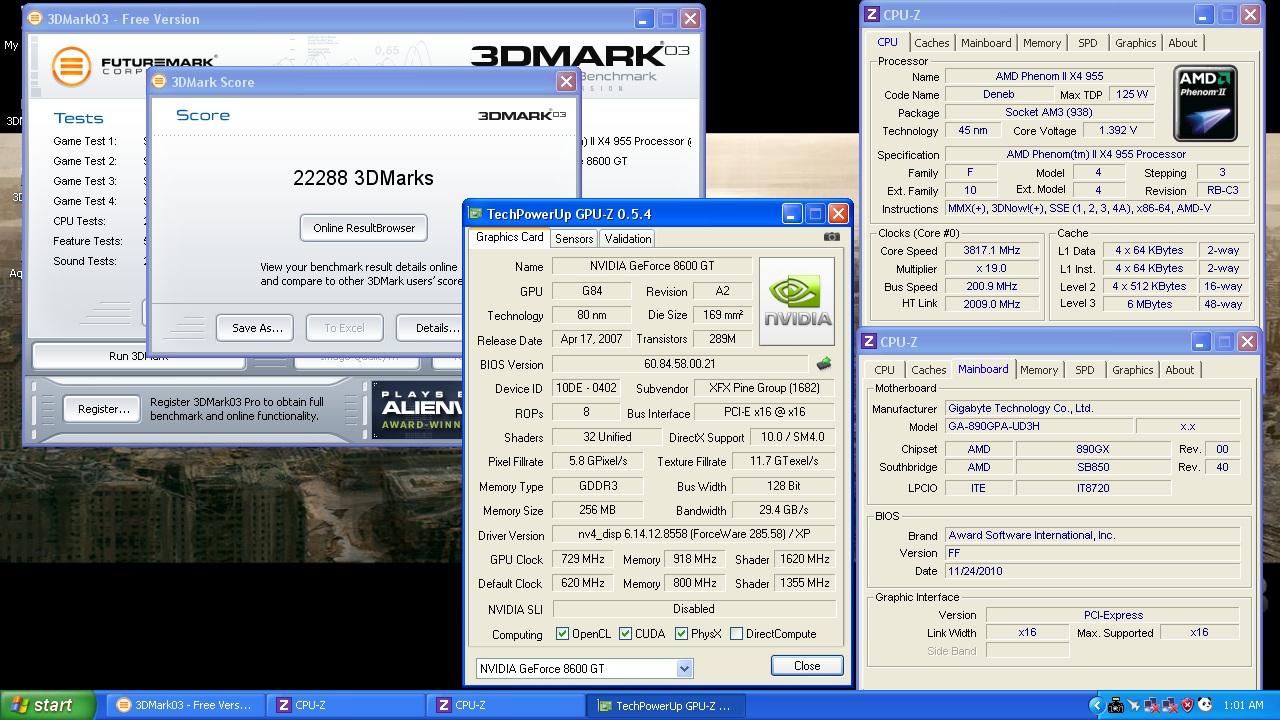1280x720 pixels.
Task: Open SPD tab in lower CPU-Z window
Action: click(x=1085, y=370)
